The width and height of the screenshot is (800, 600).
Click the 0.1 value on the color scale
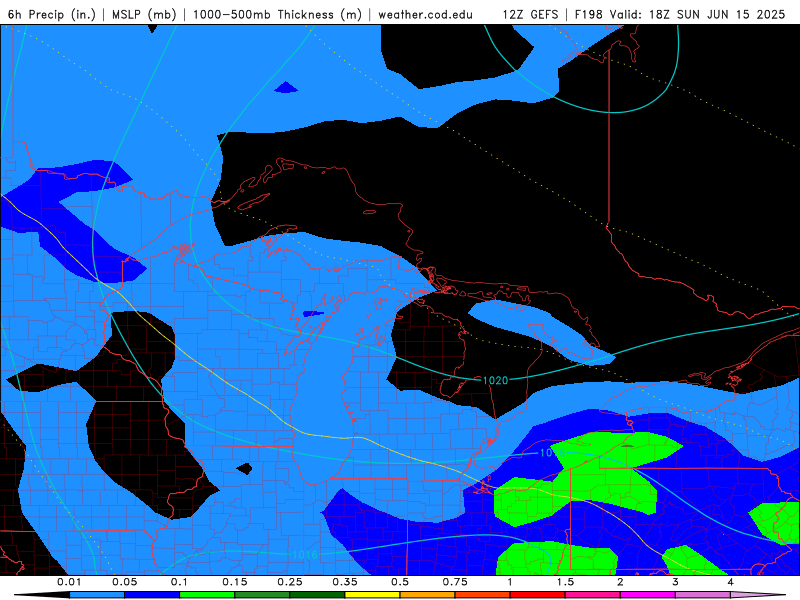pyautogui.click(x=179, y=582)
